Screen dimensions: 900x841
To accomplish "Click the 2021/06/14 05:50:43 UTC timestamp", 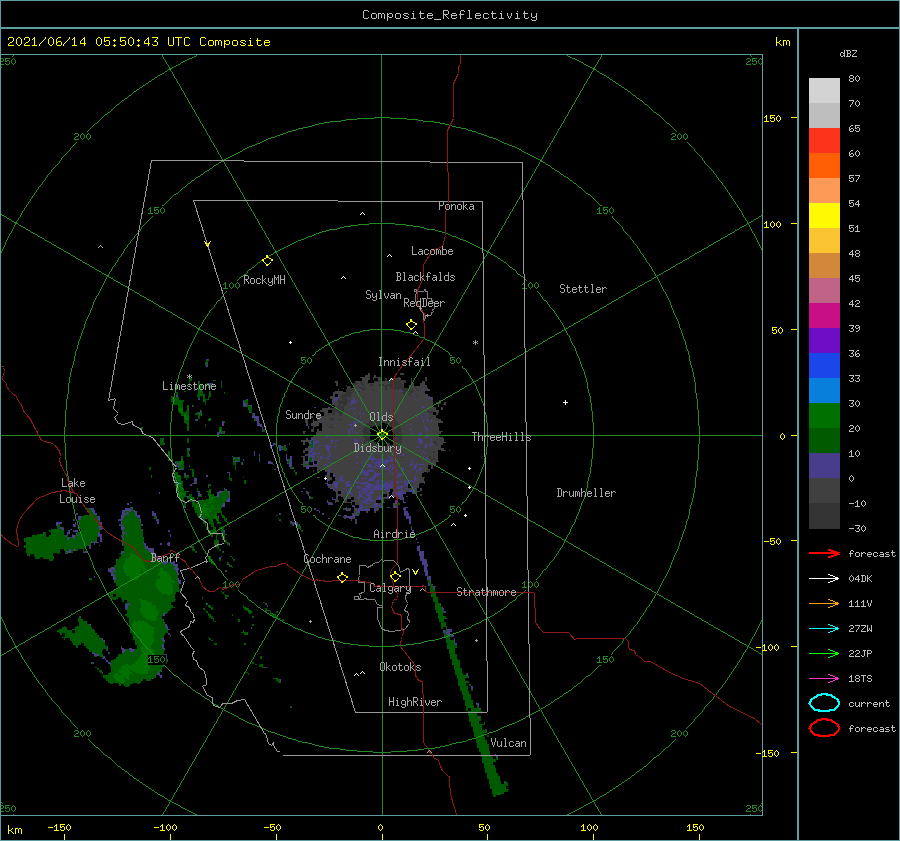I will click(99, 42).
